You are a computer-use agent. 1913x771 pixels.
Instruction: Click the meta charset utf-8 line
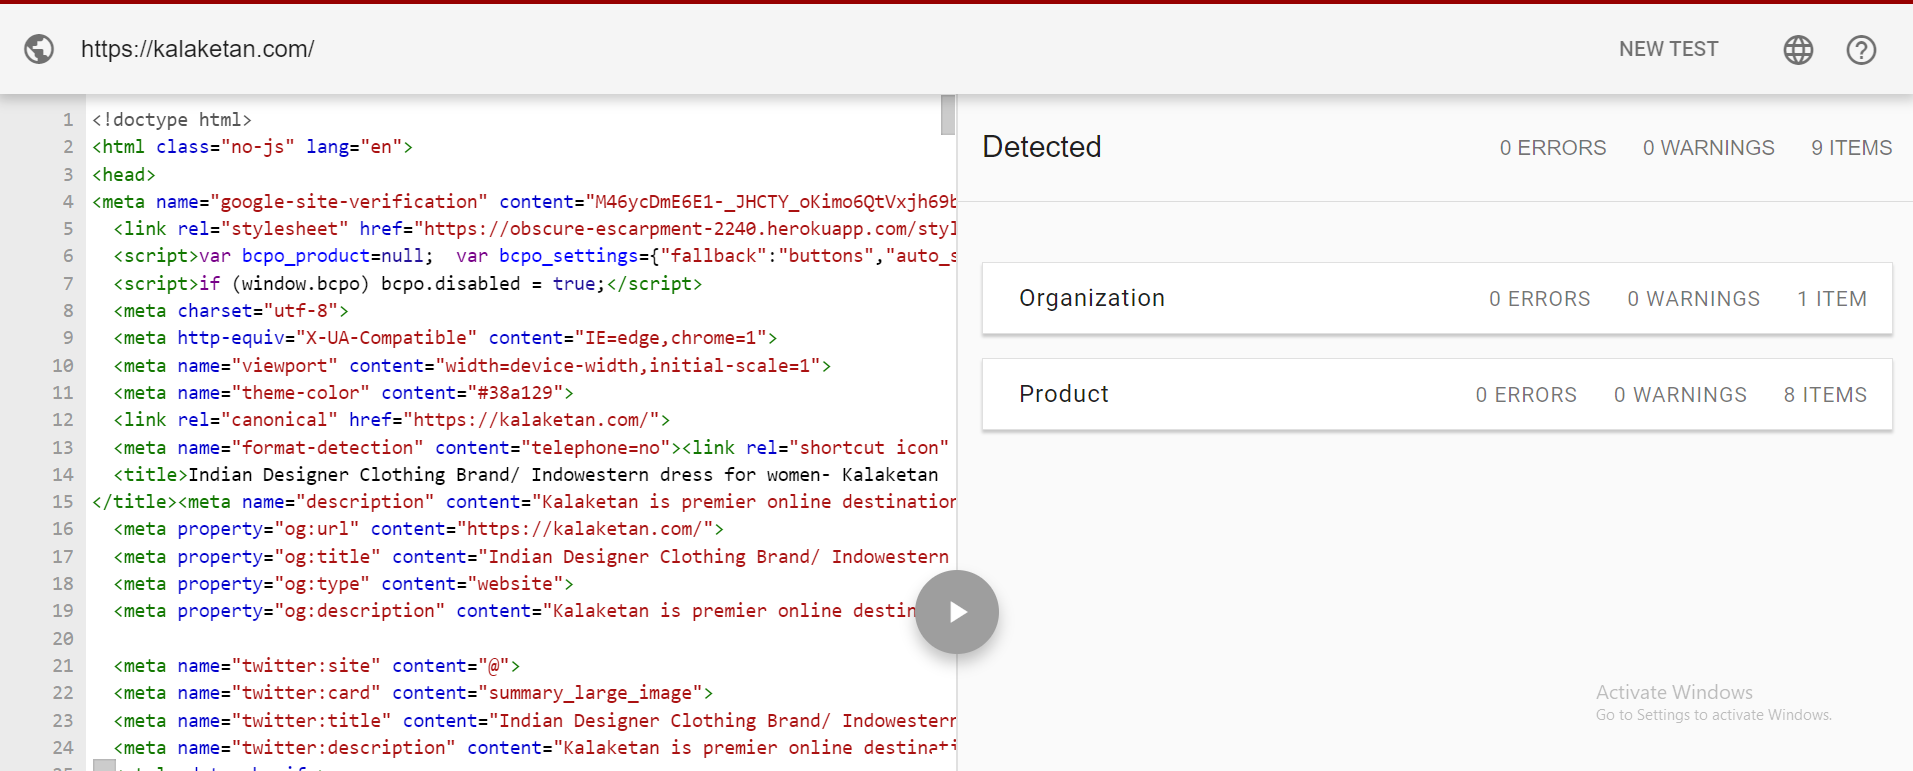[231, 311]
